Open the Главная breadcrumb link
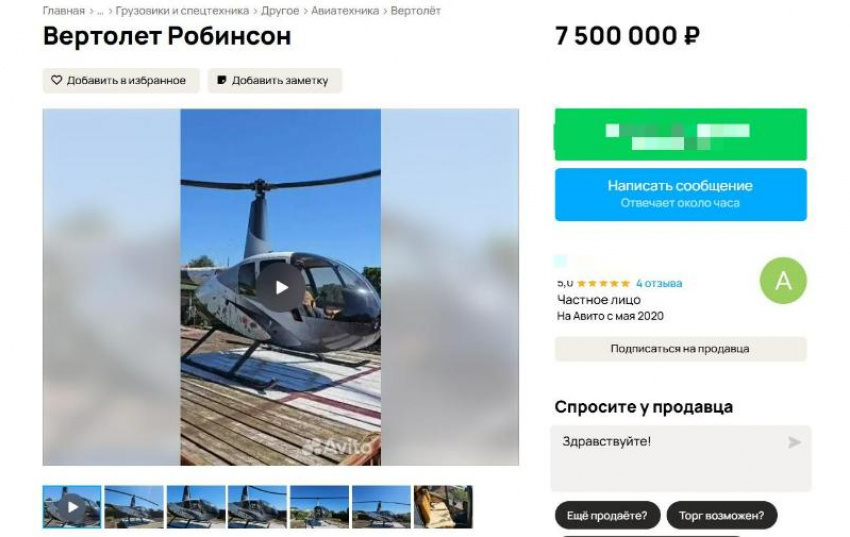This screenshot has width=850, height=537. point(64,11)
